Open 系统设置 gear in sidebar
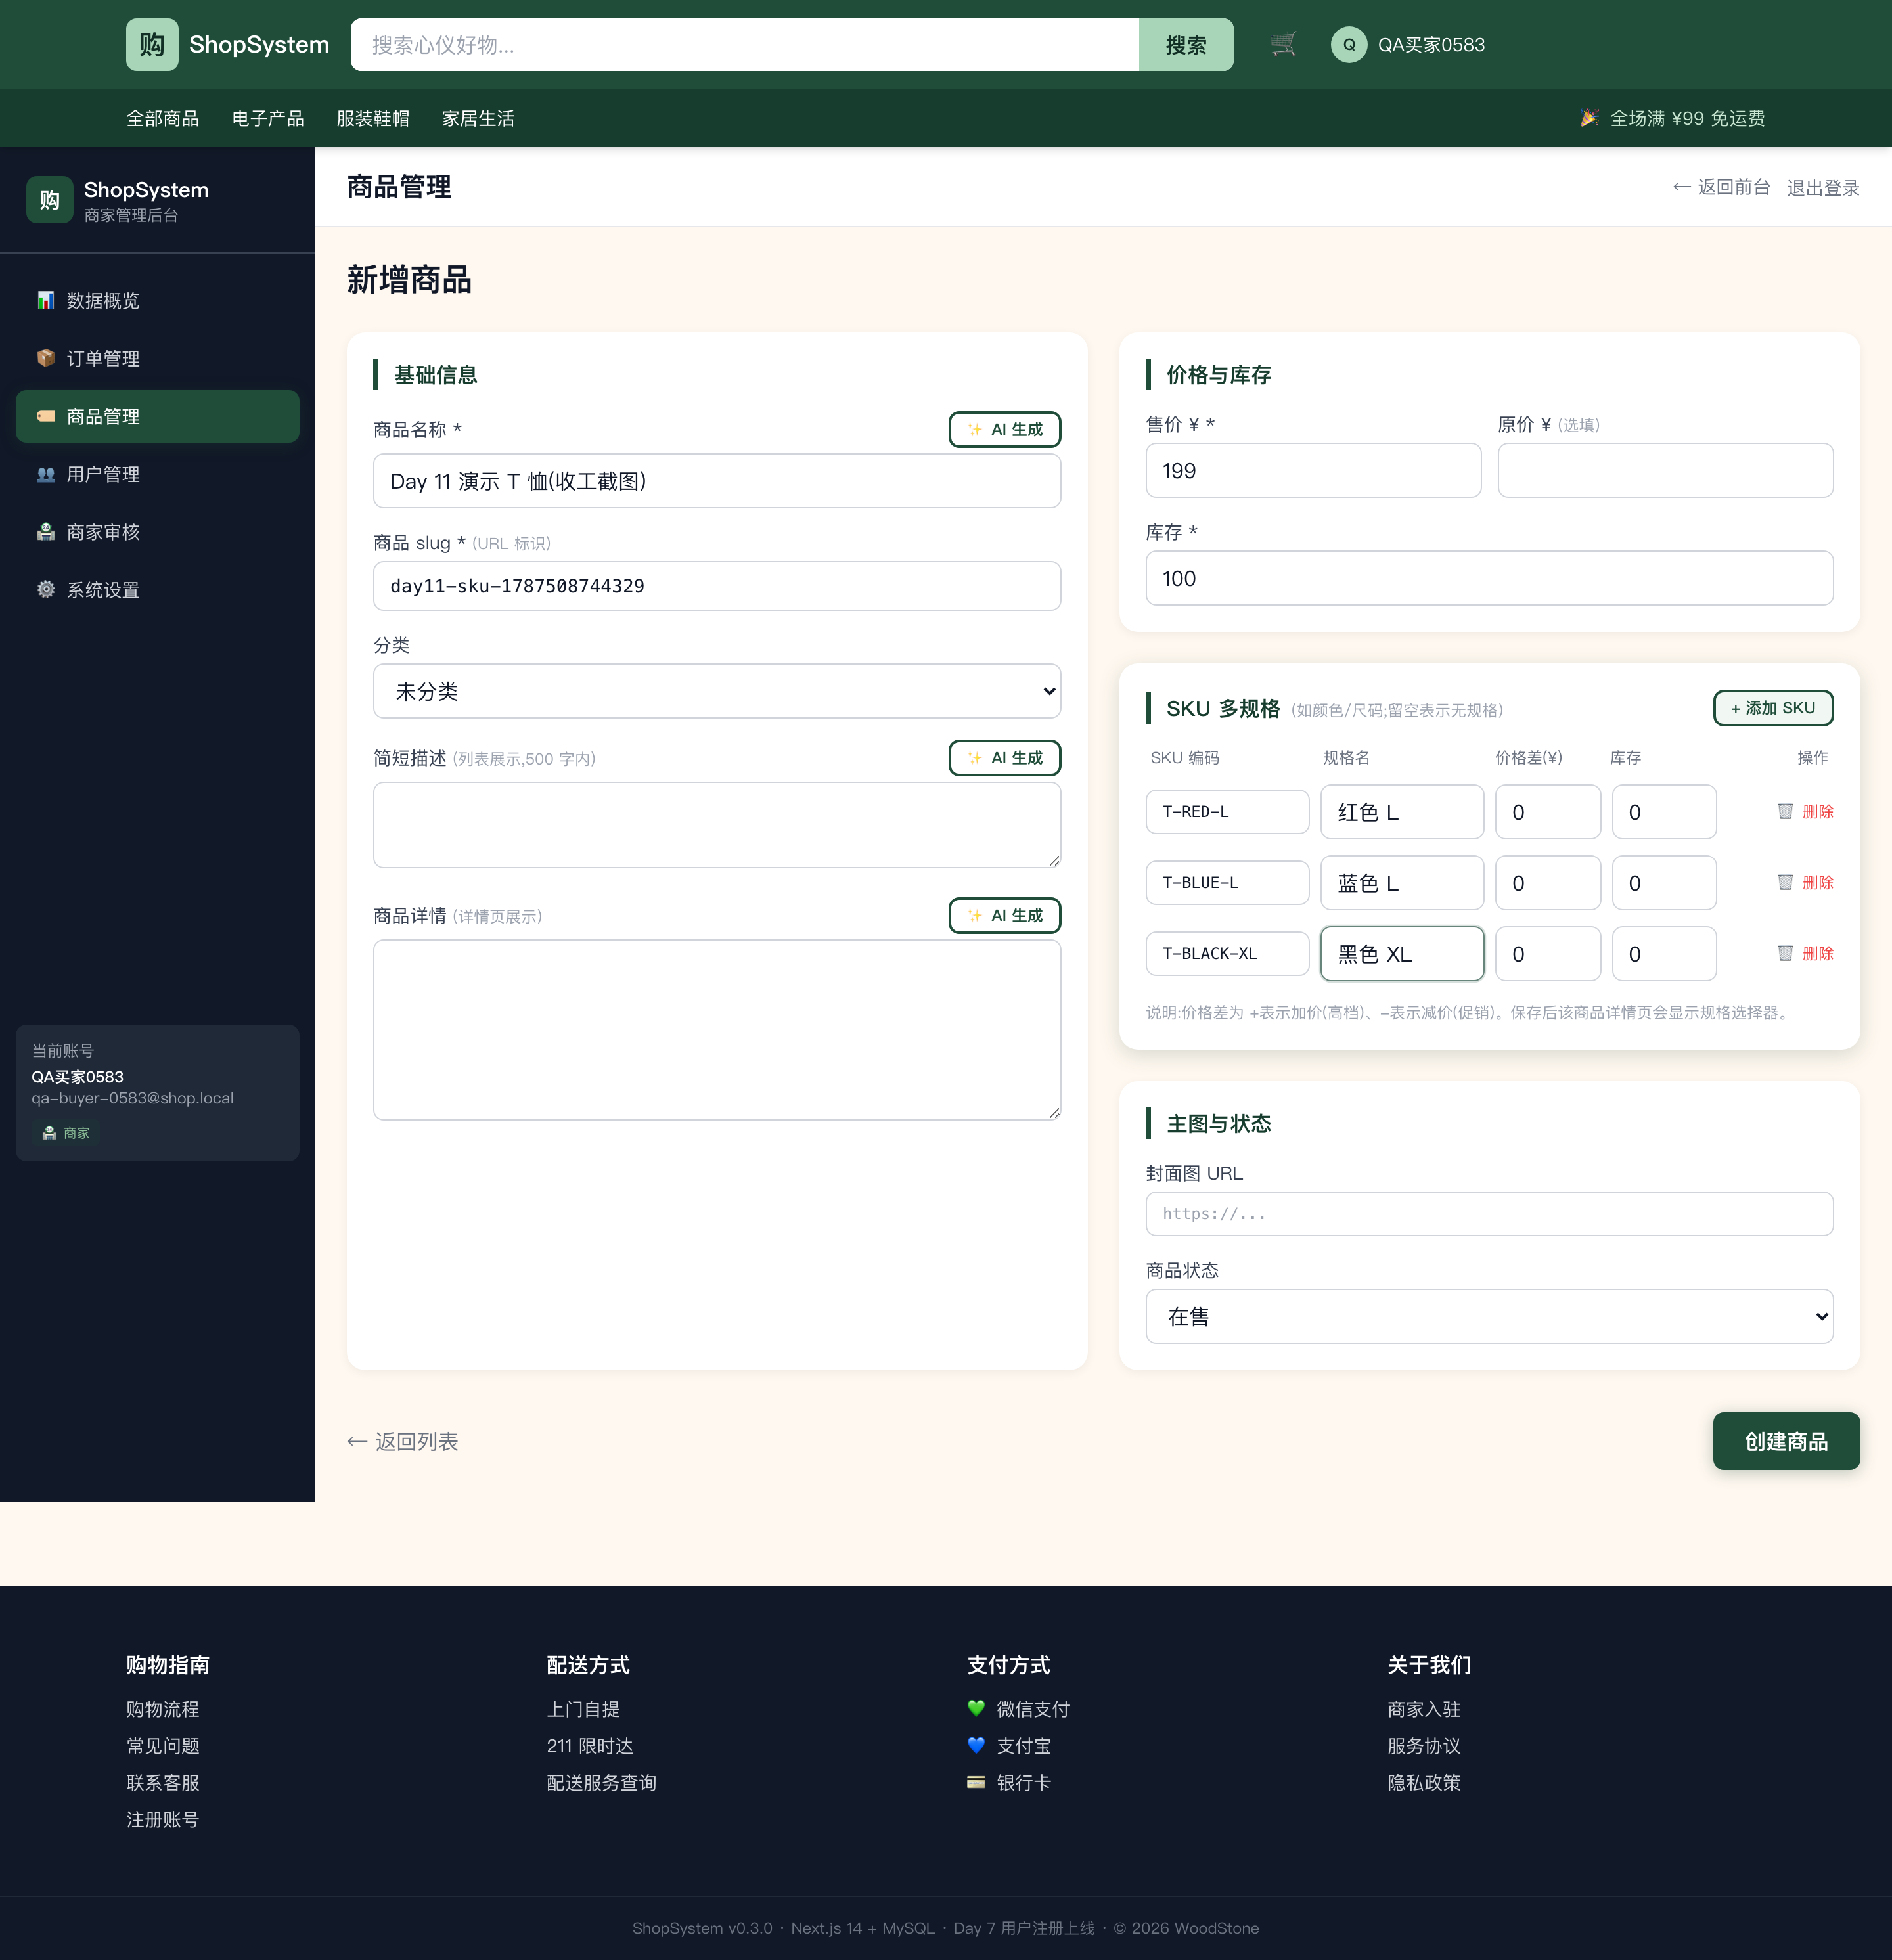Viewport: 1892px width, 1960px height. point(158,589)
